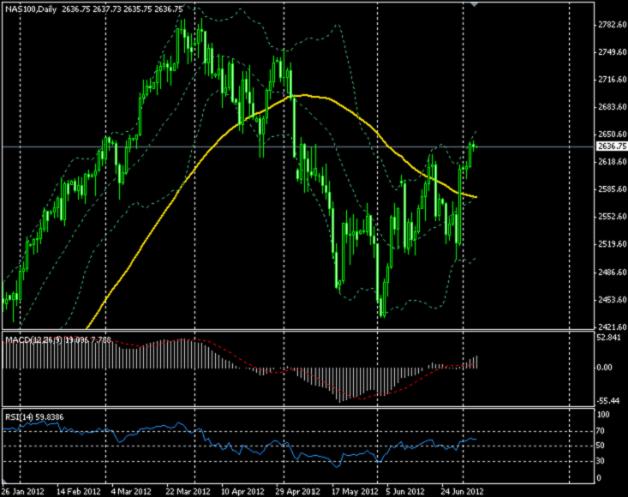Click the 14 Feb 2012 date label
This screenshot has height=497, width=628.
pos(78,491)
